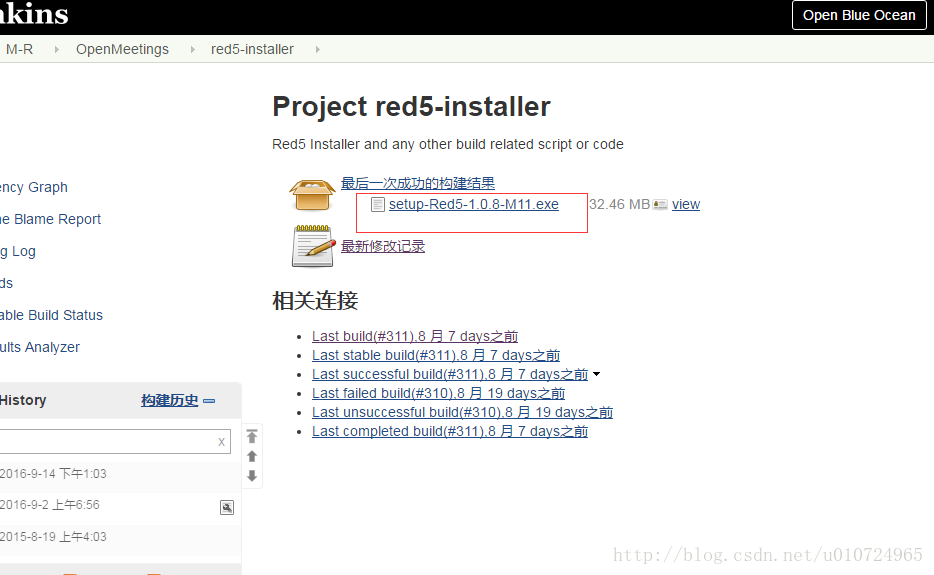This screenshot has height=575, width=934.
Task: Select build dated 2015-8-19 上午4:03
Action: 53,537
